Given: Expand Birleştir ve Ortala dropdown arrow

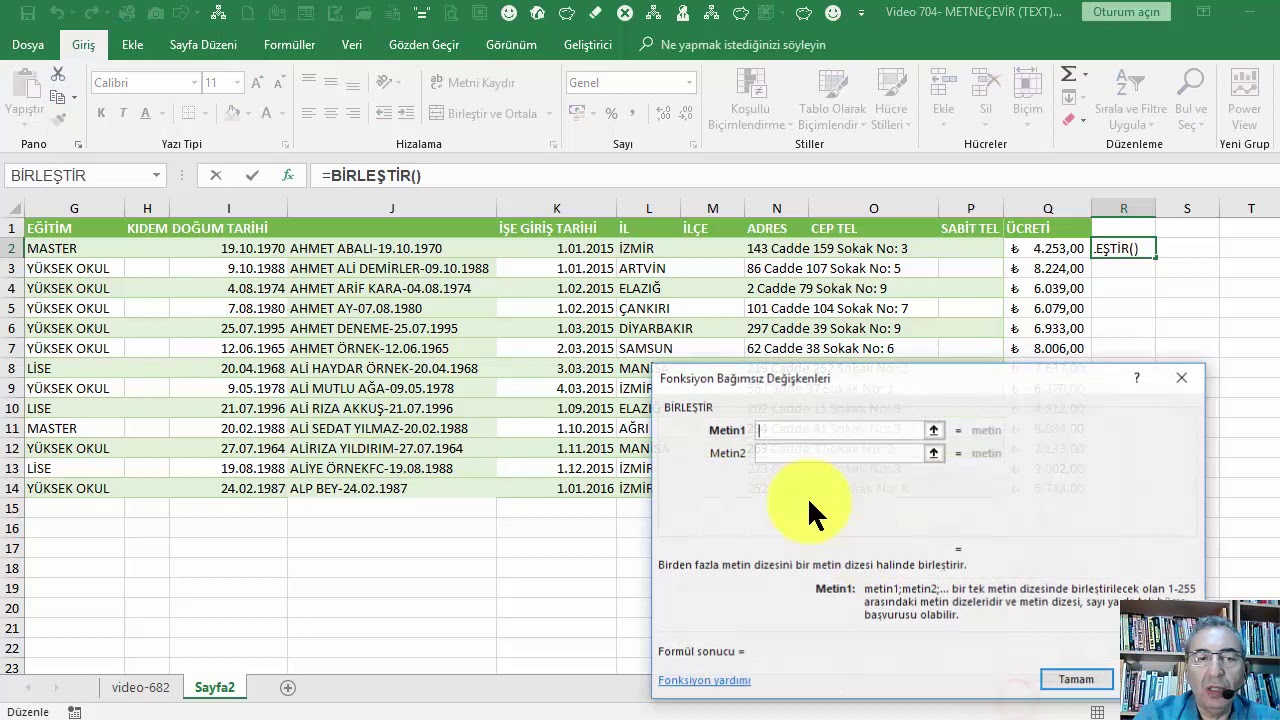Looking at the screenshot, I should click(x=549, y=114).
